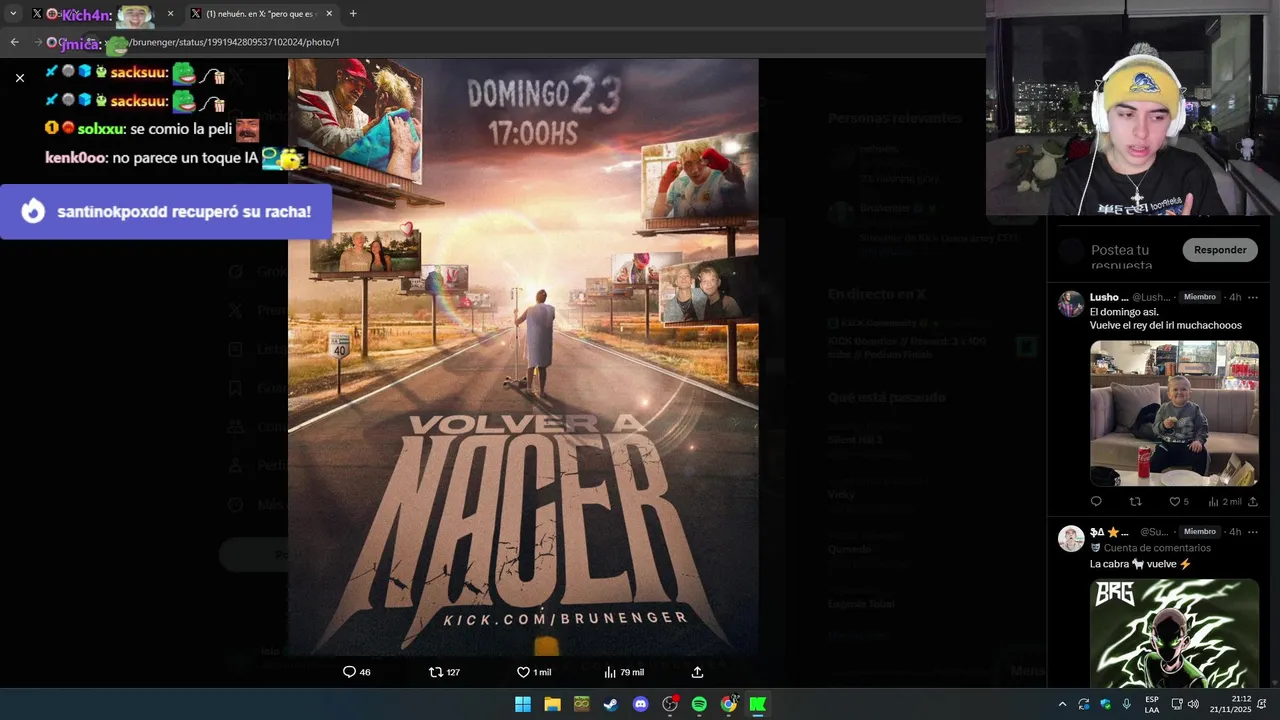This screenshot has height=720, width=1280.
Task: Like the post with 1 mil likes
Action: pos(533,672)
